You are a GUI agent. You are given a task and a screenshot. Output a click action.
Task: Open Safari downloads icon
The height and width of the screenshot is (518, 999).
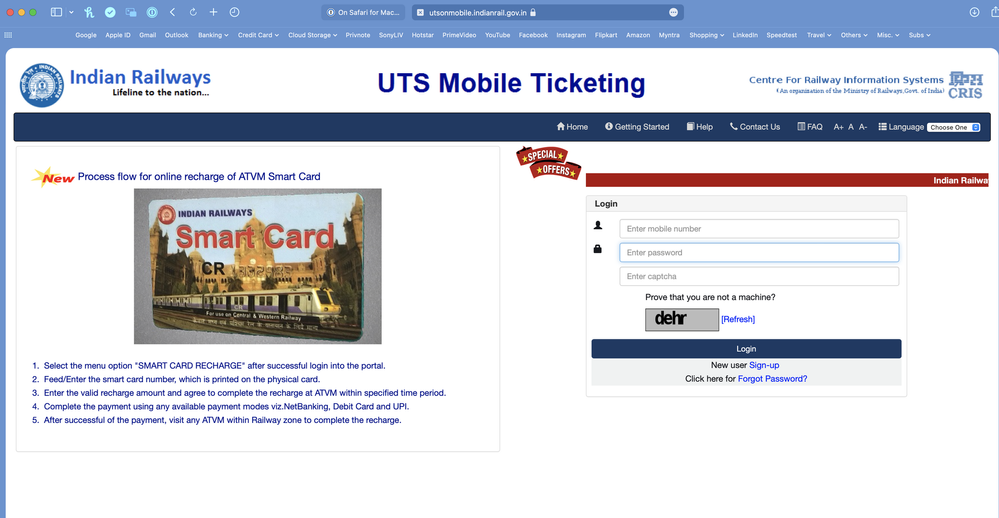tap(974, 12)
